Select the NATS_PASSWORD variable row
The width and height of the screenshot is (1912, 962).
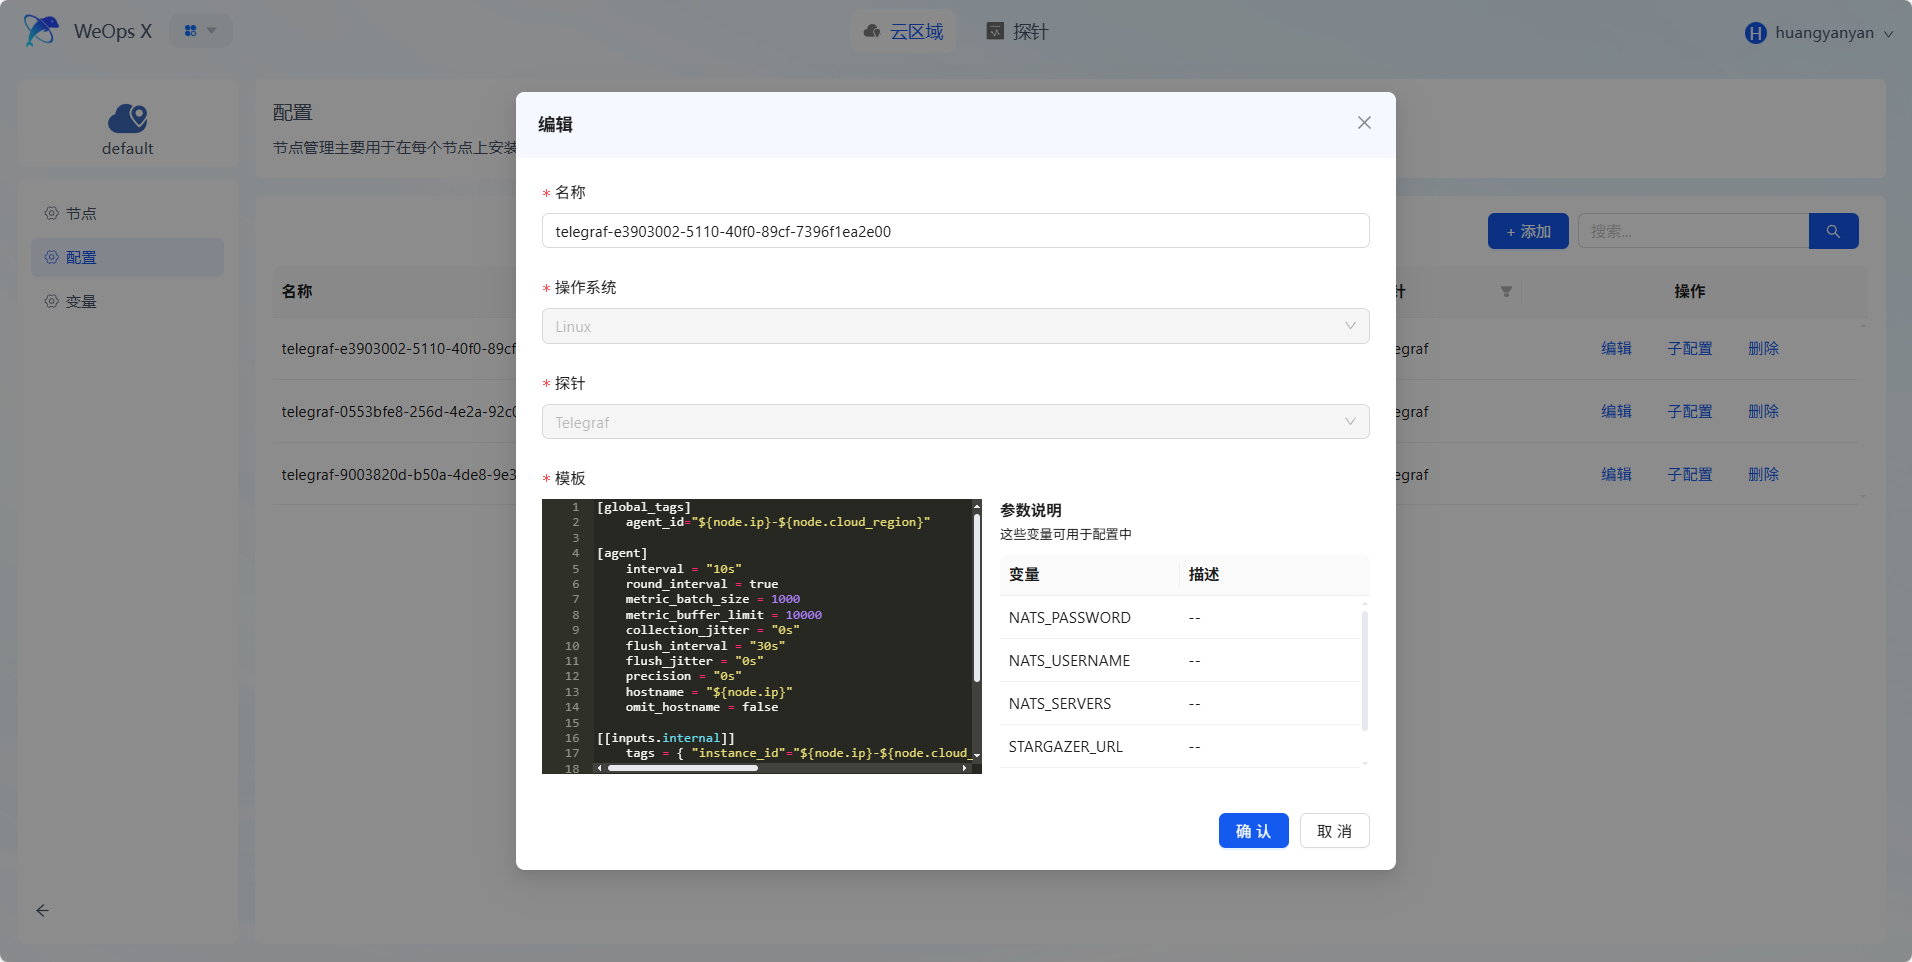point(1180,618)
